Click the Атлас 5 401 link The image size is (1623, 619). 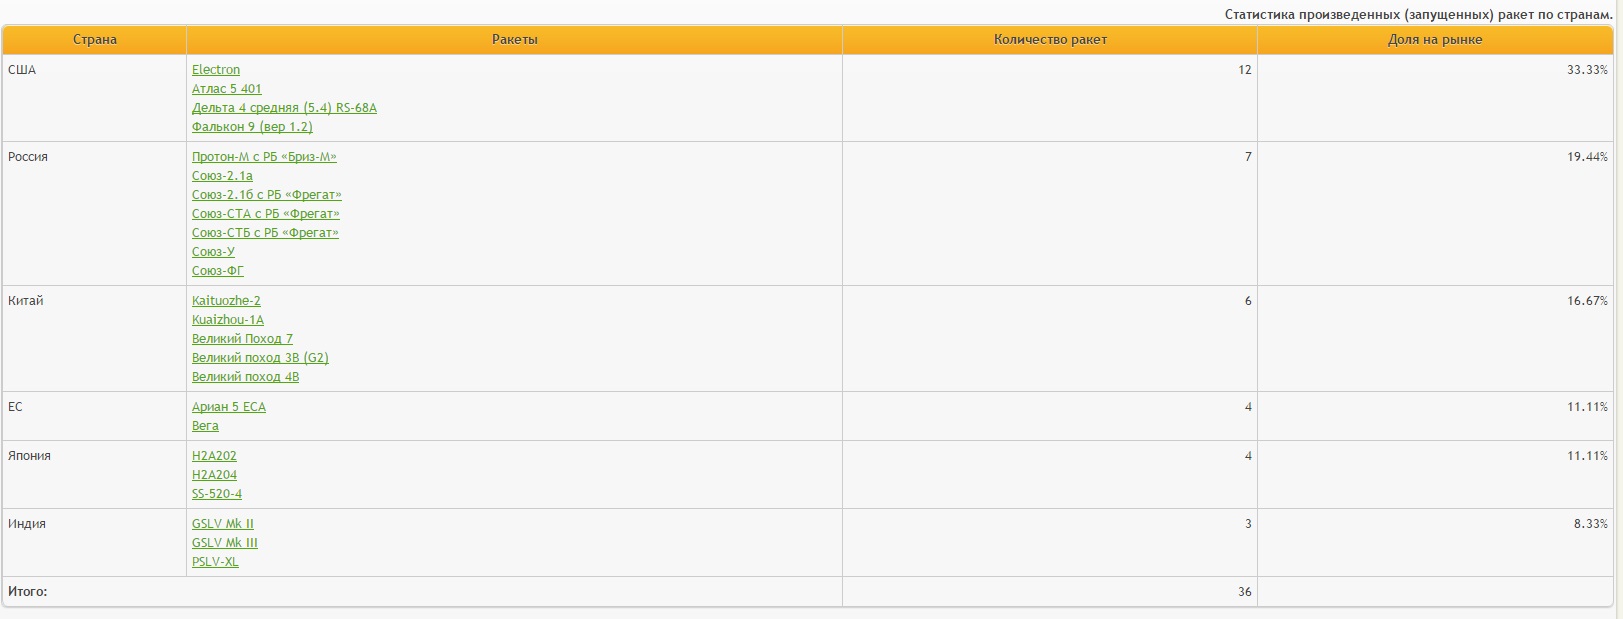click(x=226, y=89)
